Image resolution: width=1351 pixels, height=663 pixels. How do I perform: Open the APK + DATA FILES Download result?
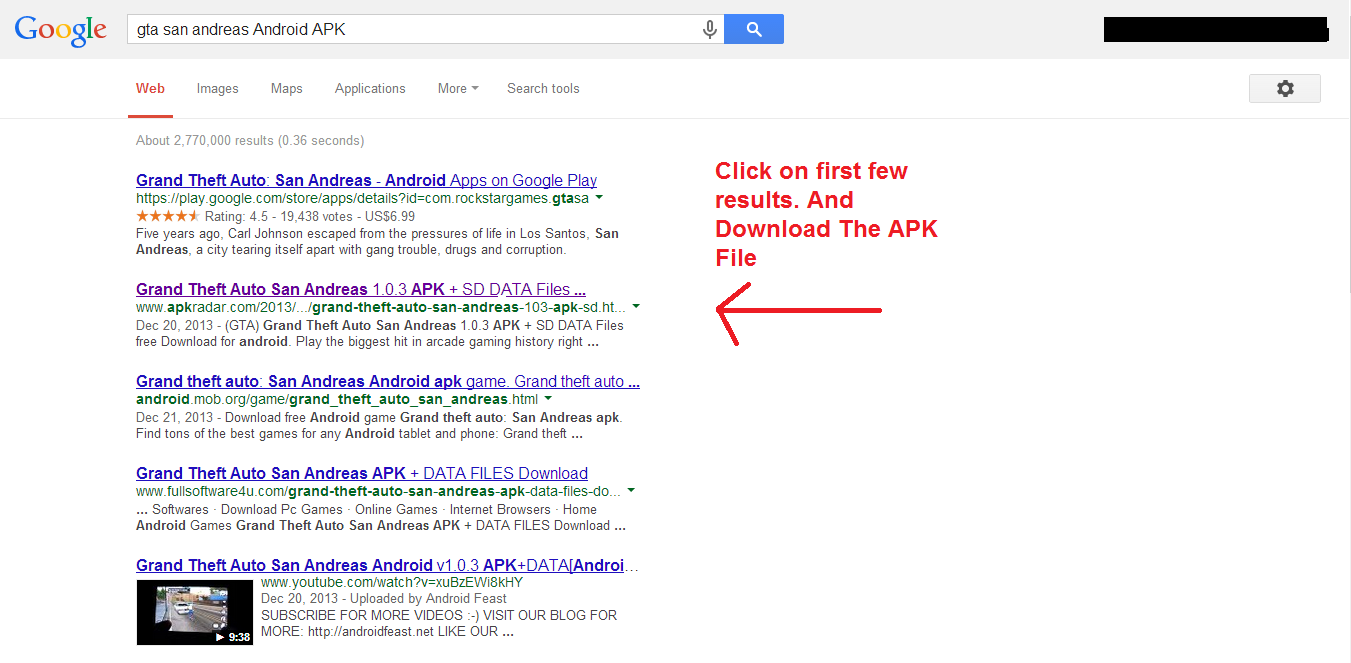point(362,474)
